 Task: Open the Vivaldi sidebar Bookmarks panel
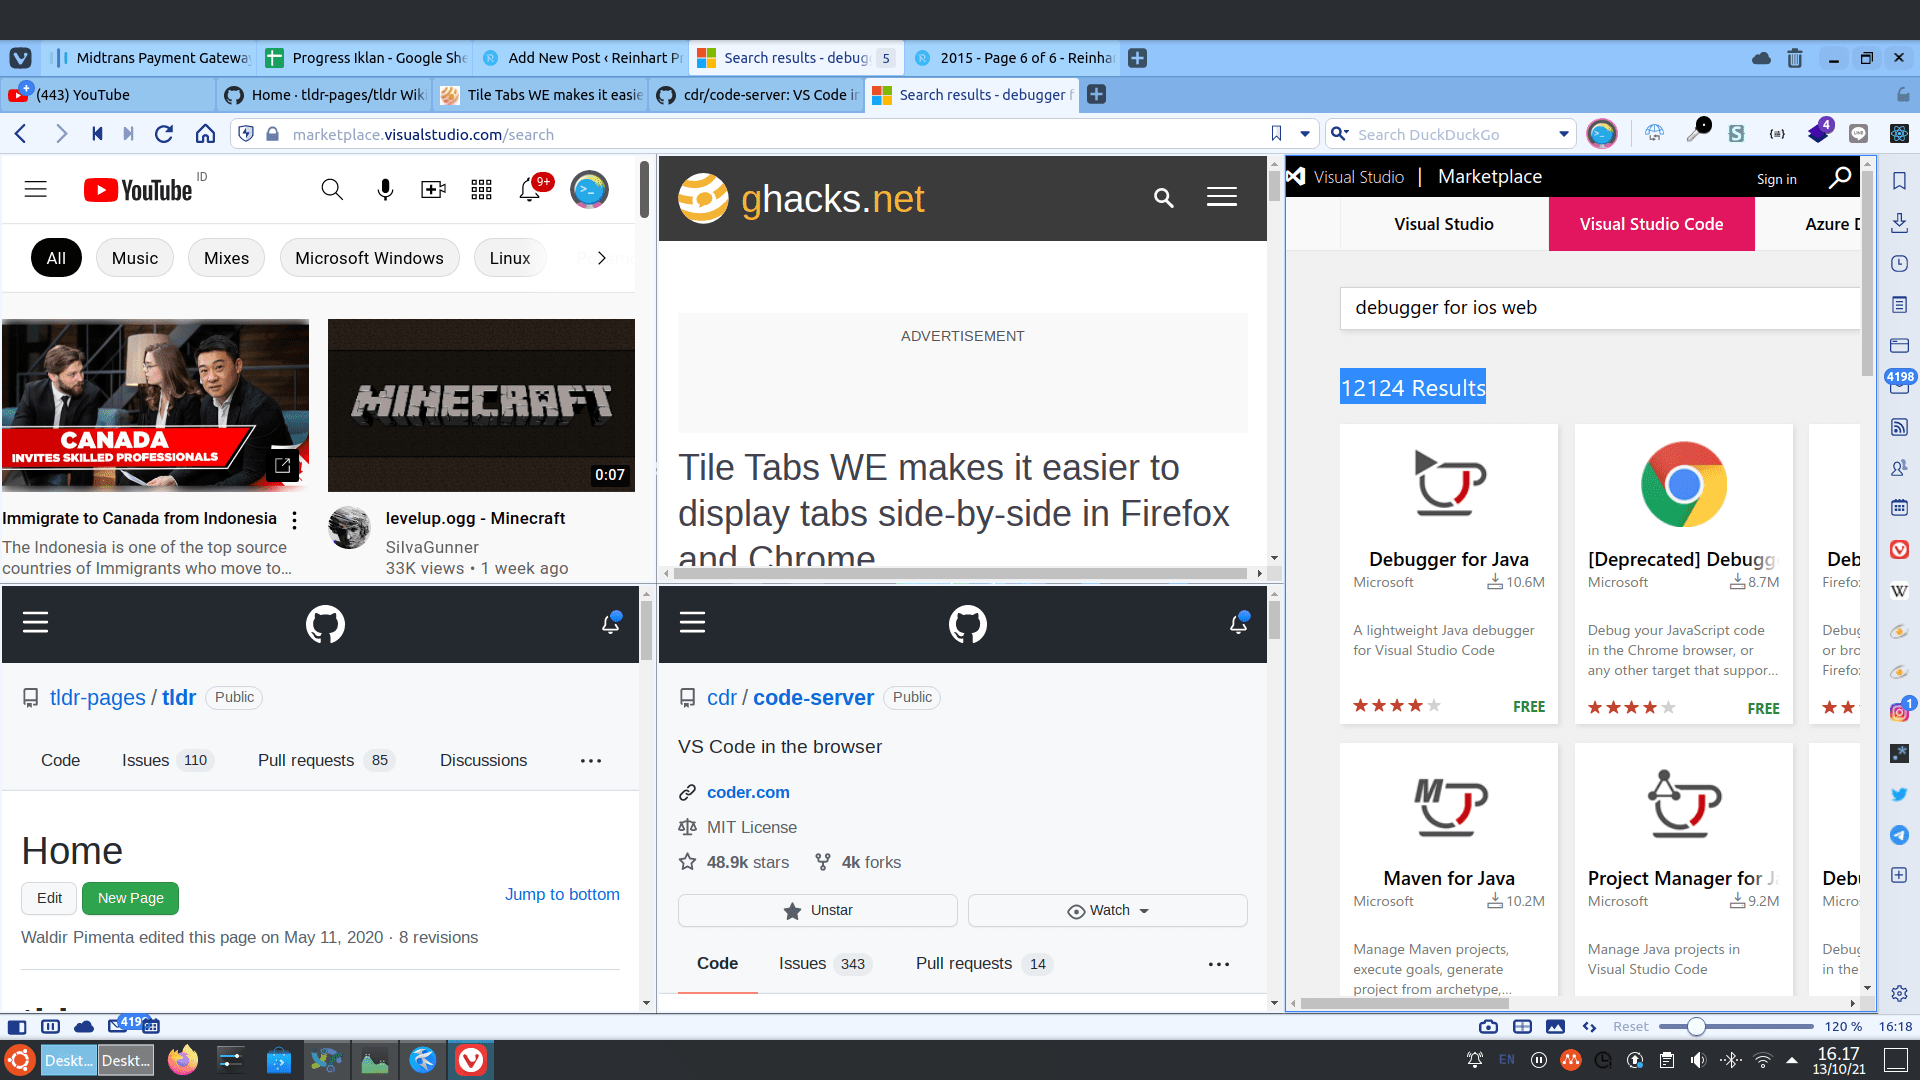click(x=1899, y=181)
